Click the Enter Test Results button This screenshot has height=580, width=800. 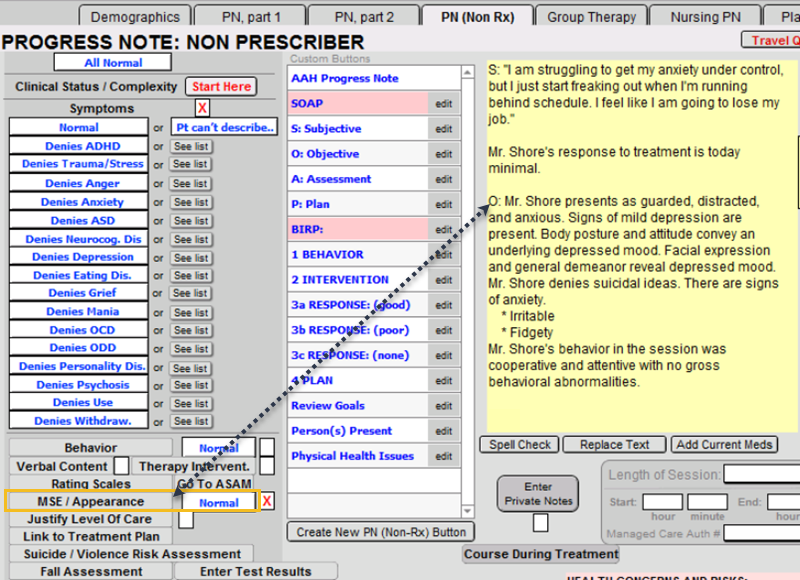255,571
